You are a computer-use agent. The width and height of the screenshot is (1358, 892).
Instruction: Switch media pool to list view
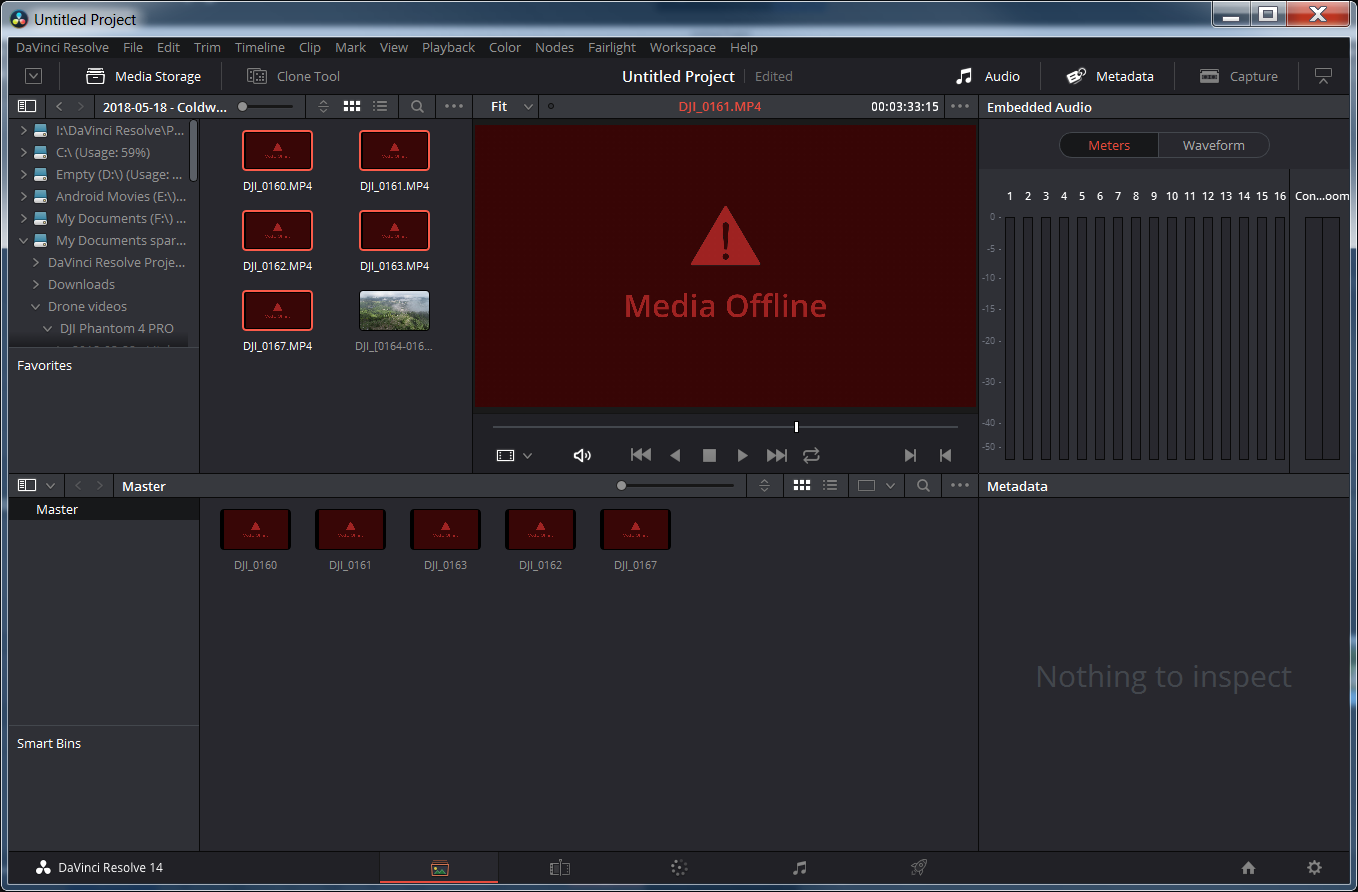(830, 485)
